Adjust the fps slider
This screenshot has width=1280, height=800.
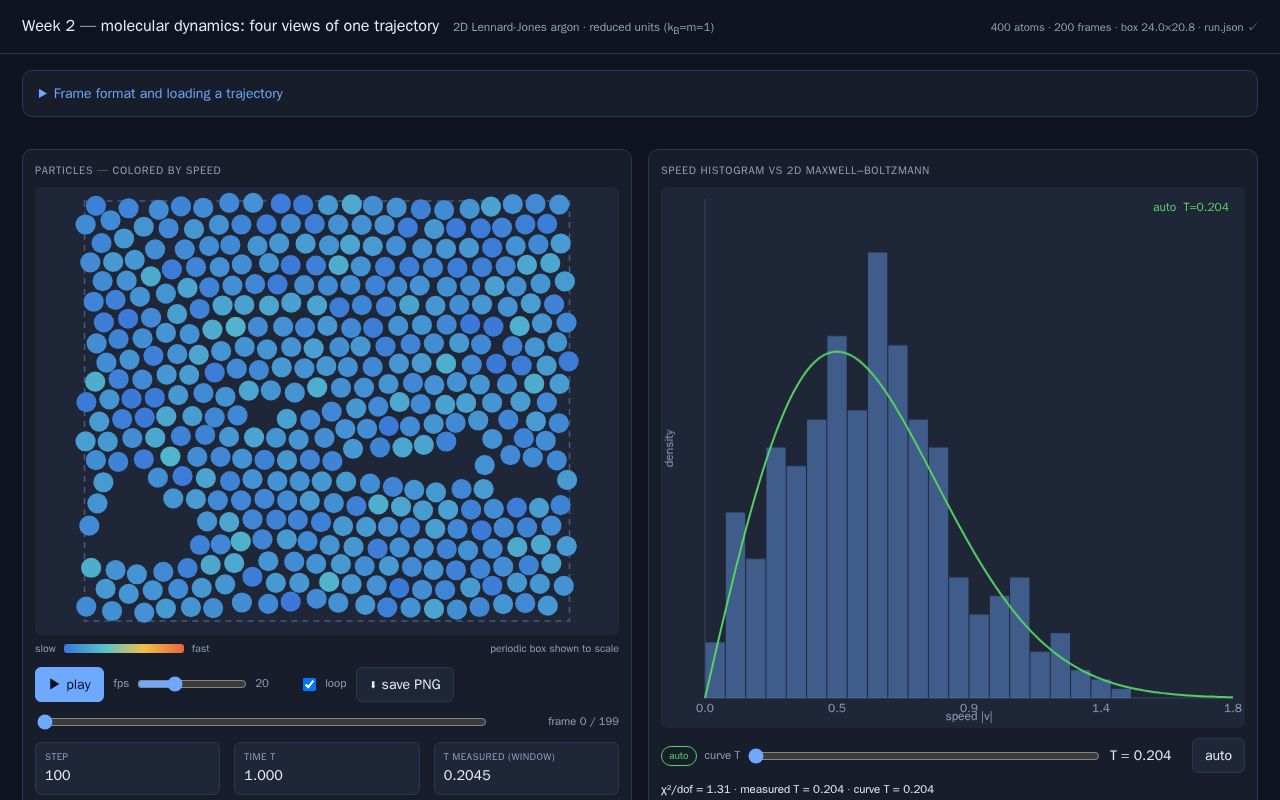[x=192, y=684]
